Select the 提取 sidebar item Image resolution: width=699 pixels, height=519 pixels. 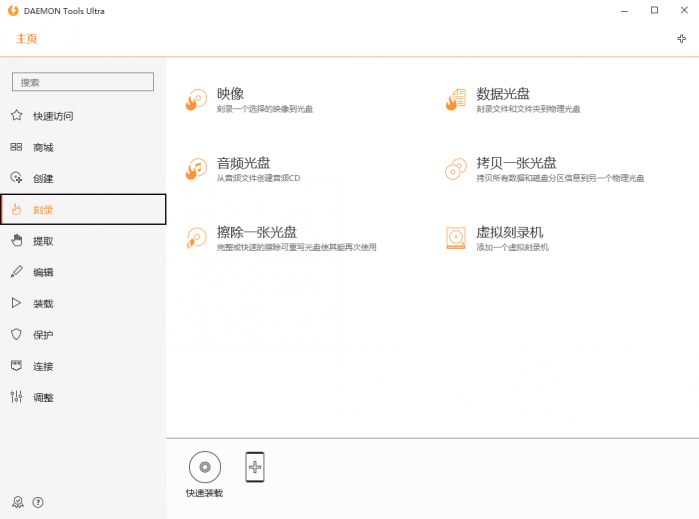click(83, 241)
